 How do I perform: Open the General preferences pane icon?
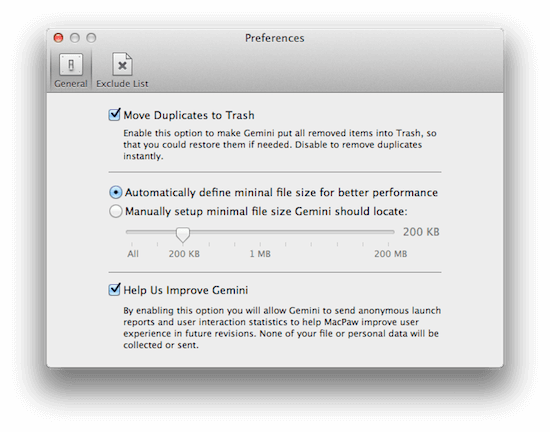coord(71,65)
